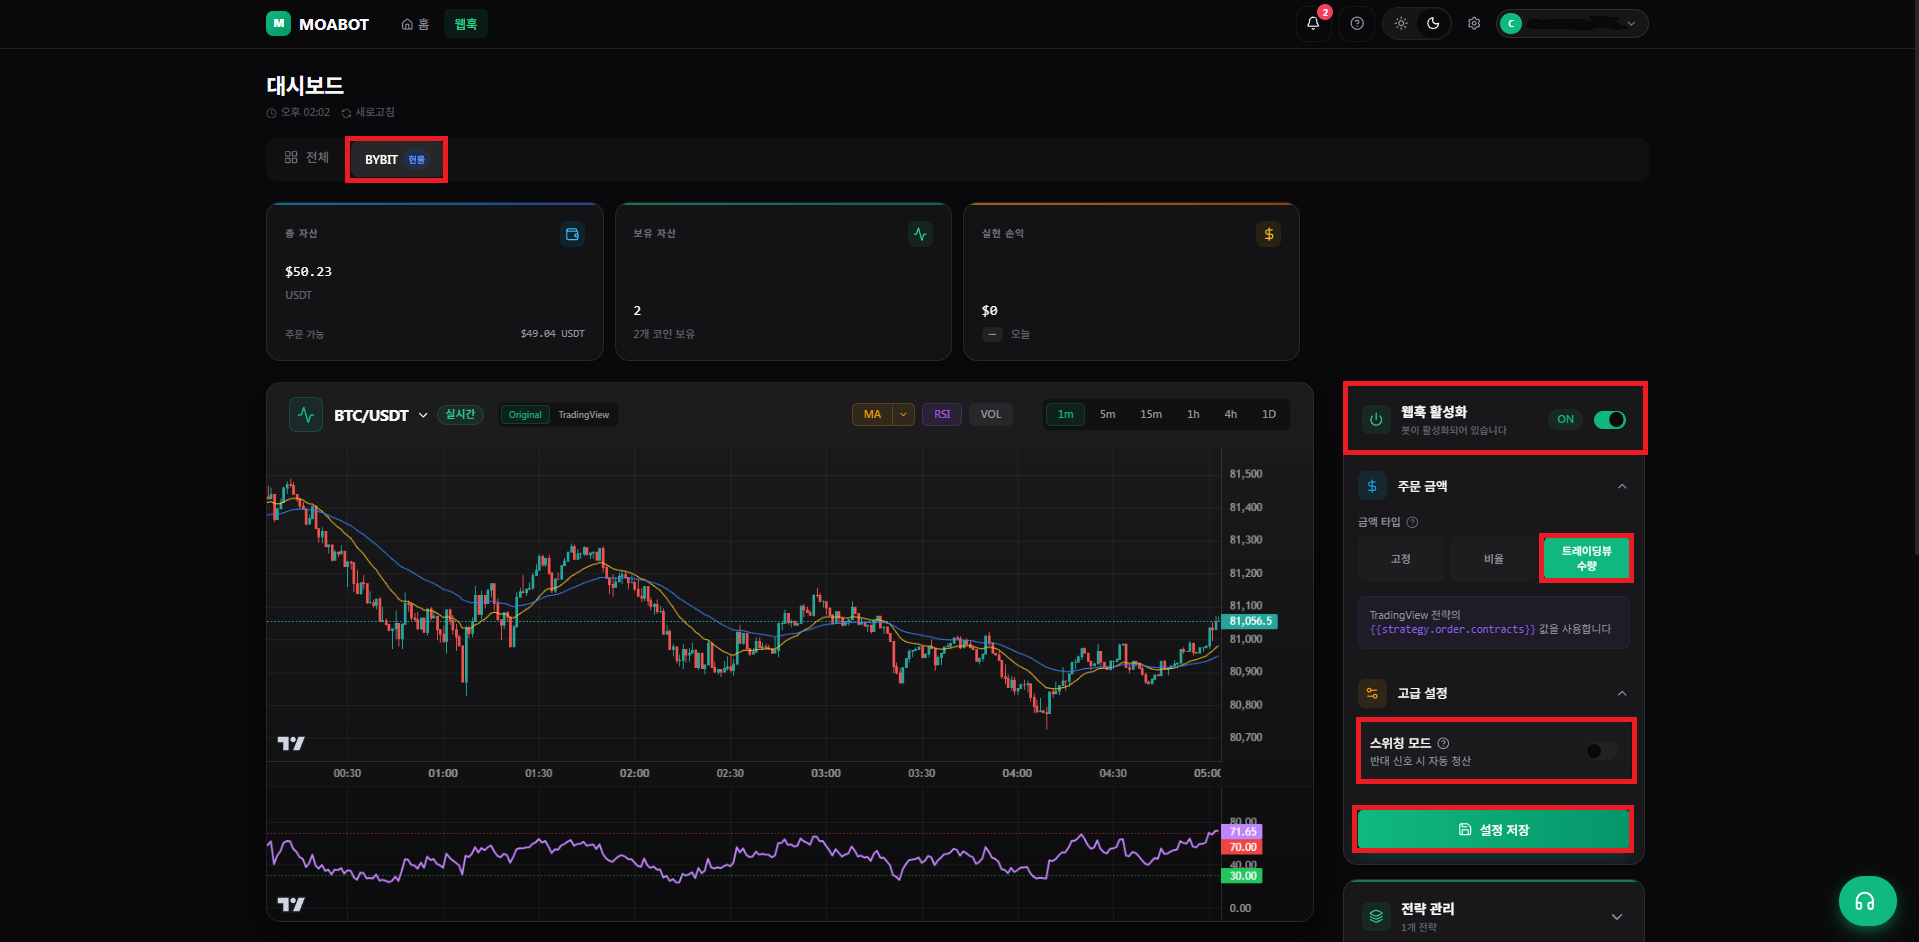Open the help question mark icon in header

pyautogui.click(x=1357, y=24)
